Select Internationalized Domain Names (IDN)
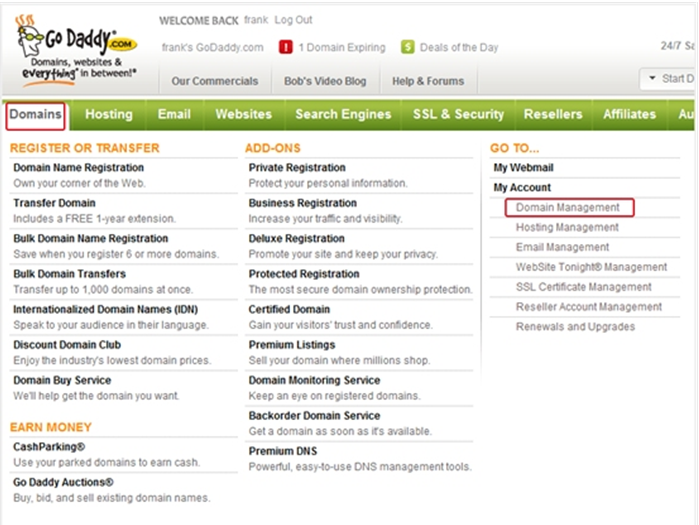Image resolution: width=699 pixels, height=525 pixels. [106, 309]
